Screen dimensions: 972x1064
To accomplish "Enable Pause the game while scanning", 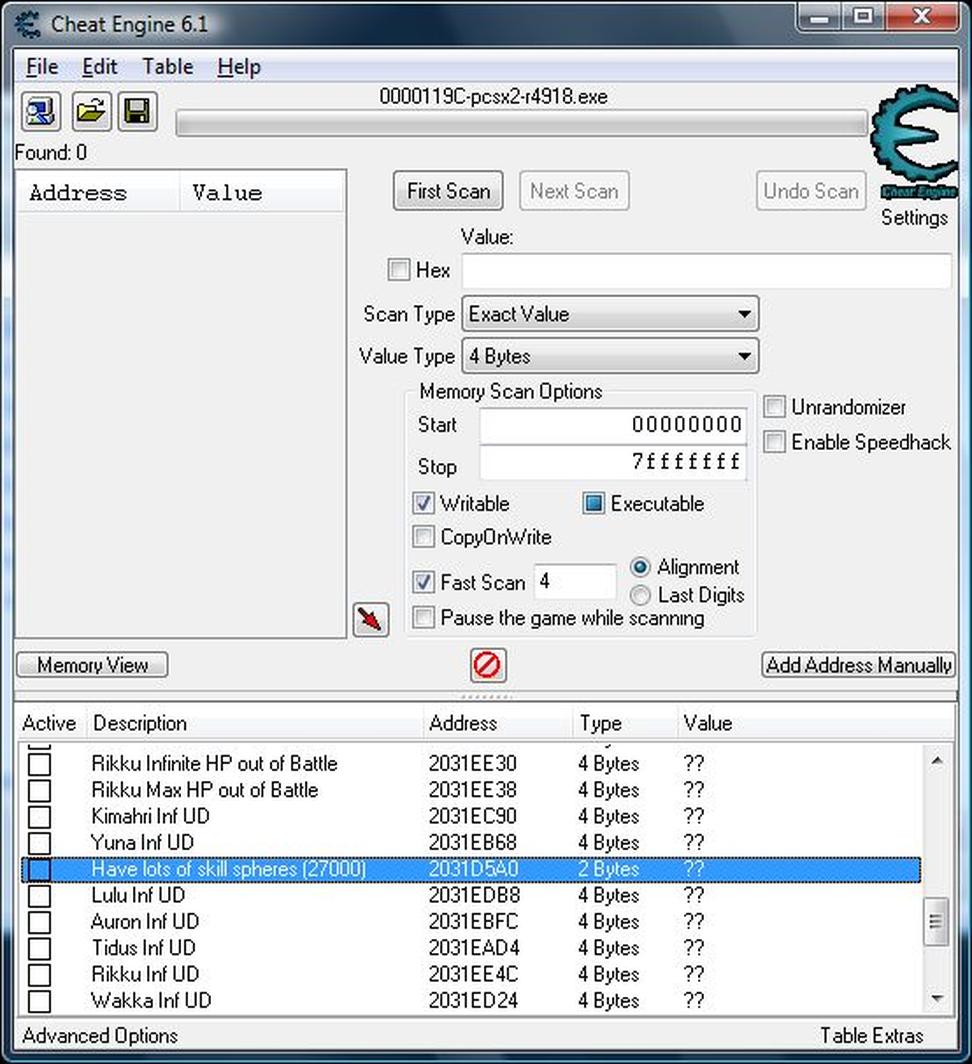I will coord(424,618).
